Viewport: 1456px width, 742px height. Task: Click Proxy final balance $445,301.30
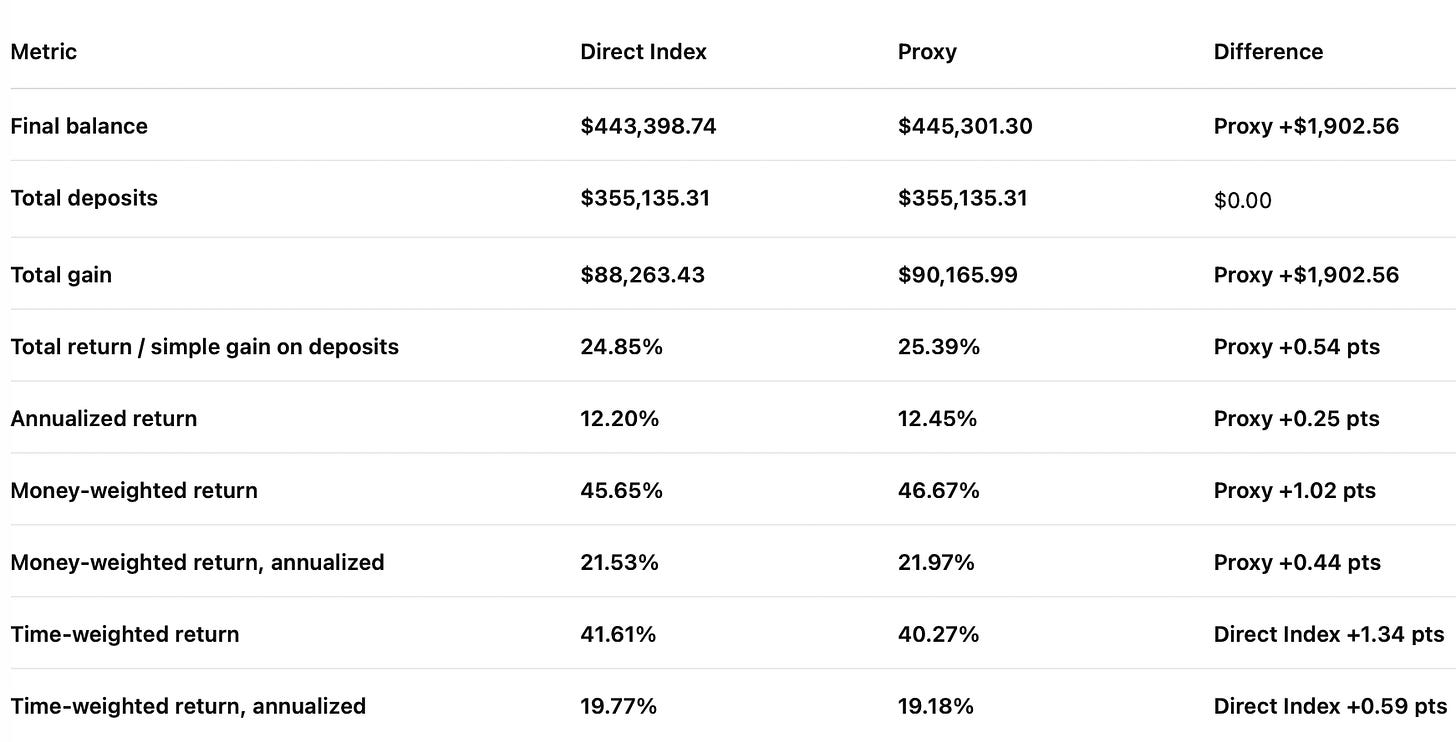[x=965, y=126]
